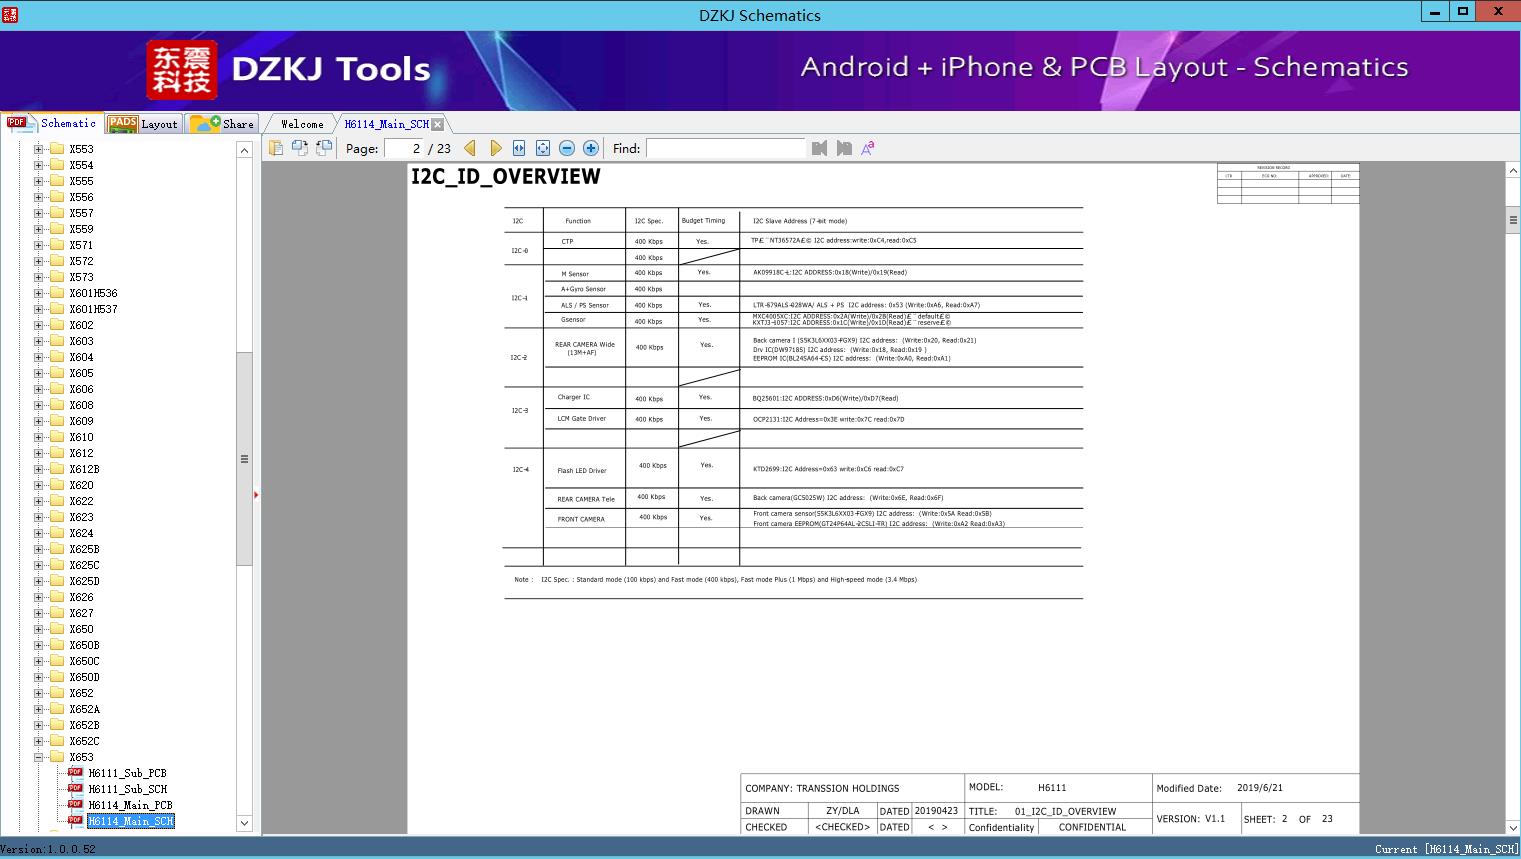1521x859 pixels.
Task: Click the red panel collapse arrow
Action: pos(256,494)
